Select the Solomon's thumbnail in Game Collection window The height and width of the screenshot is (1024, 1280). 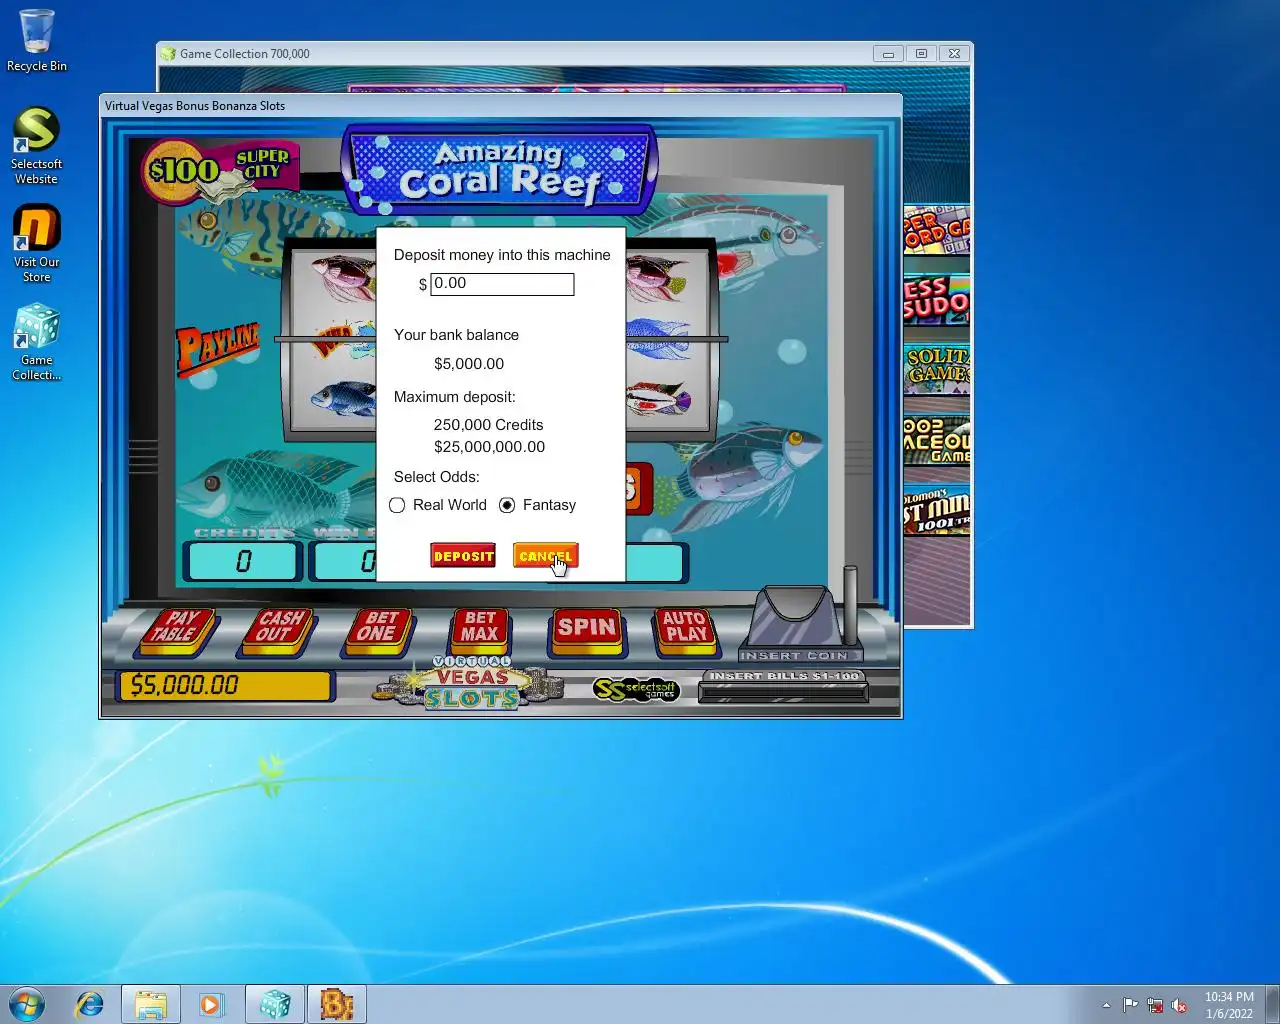936,510
